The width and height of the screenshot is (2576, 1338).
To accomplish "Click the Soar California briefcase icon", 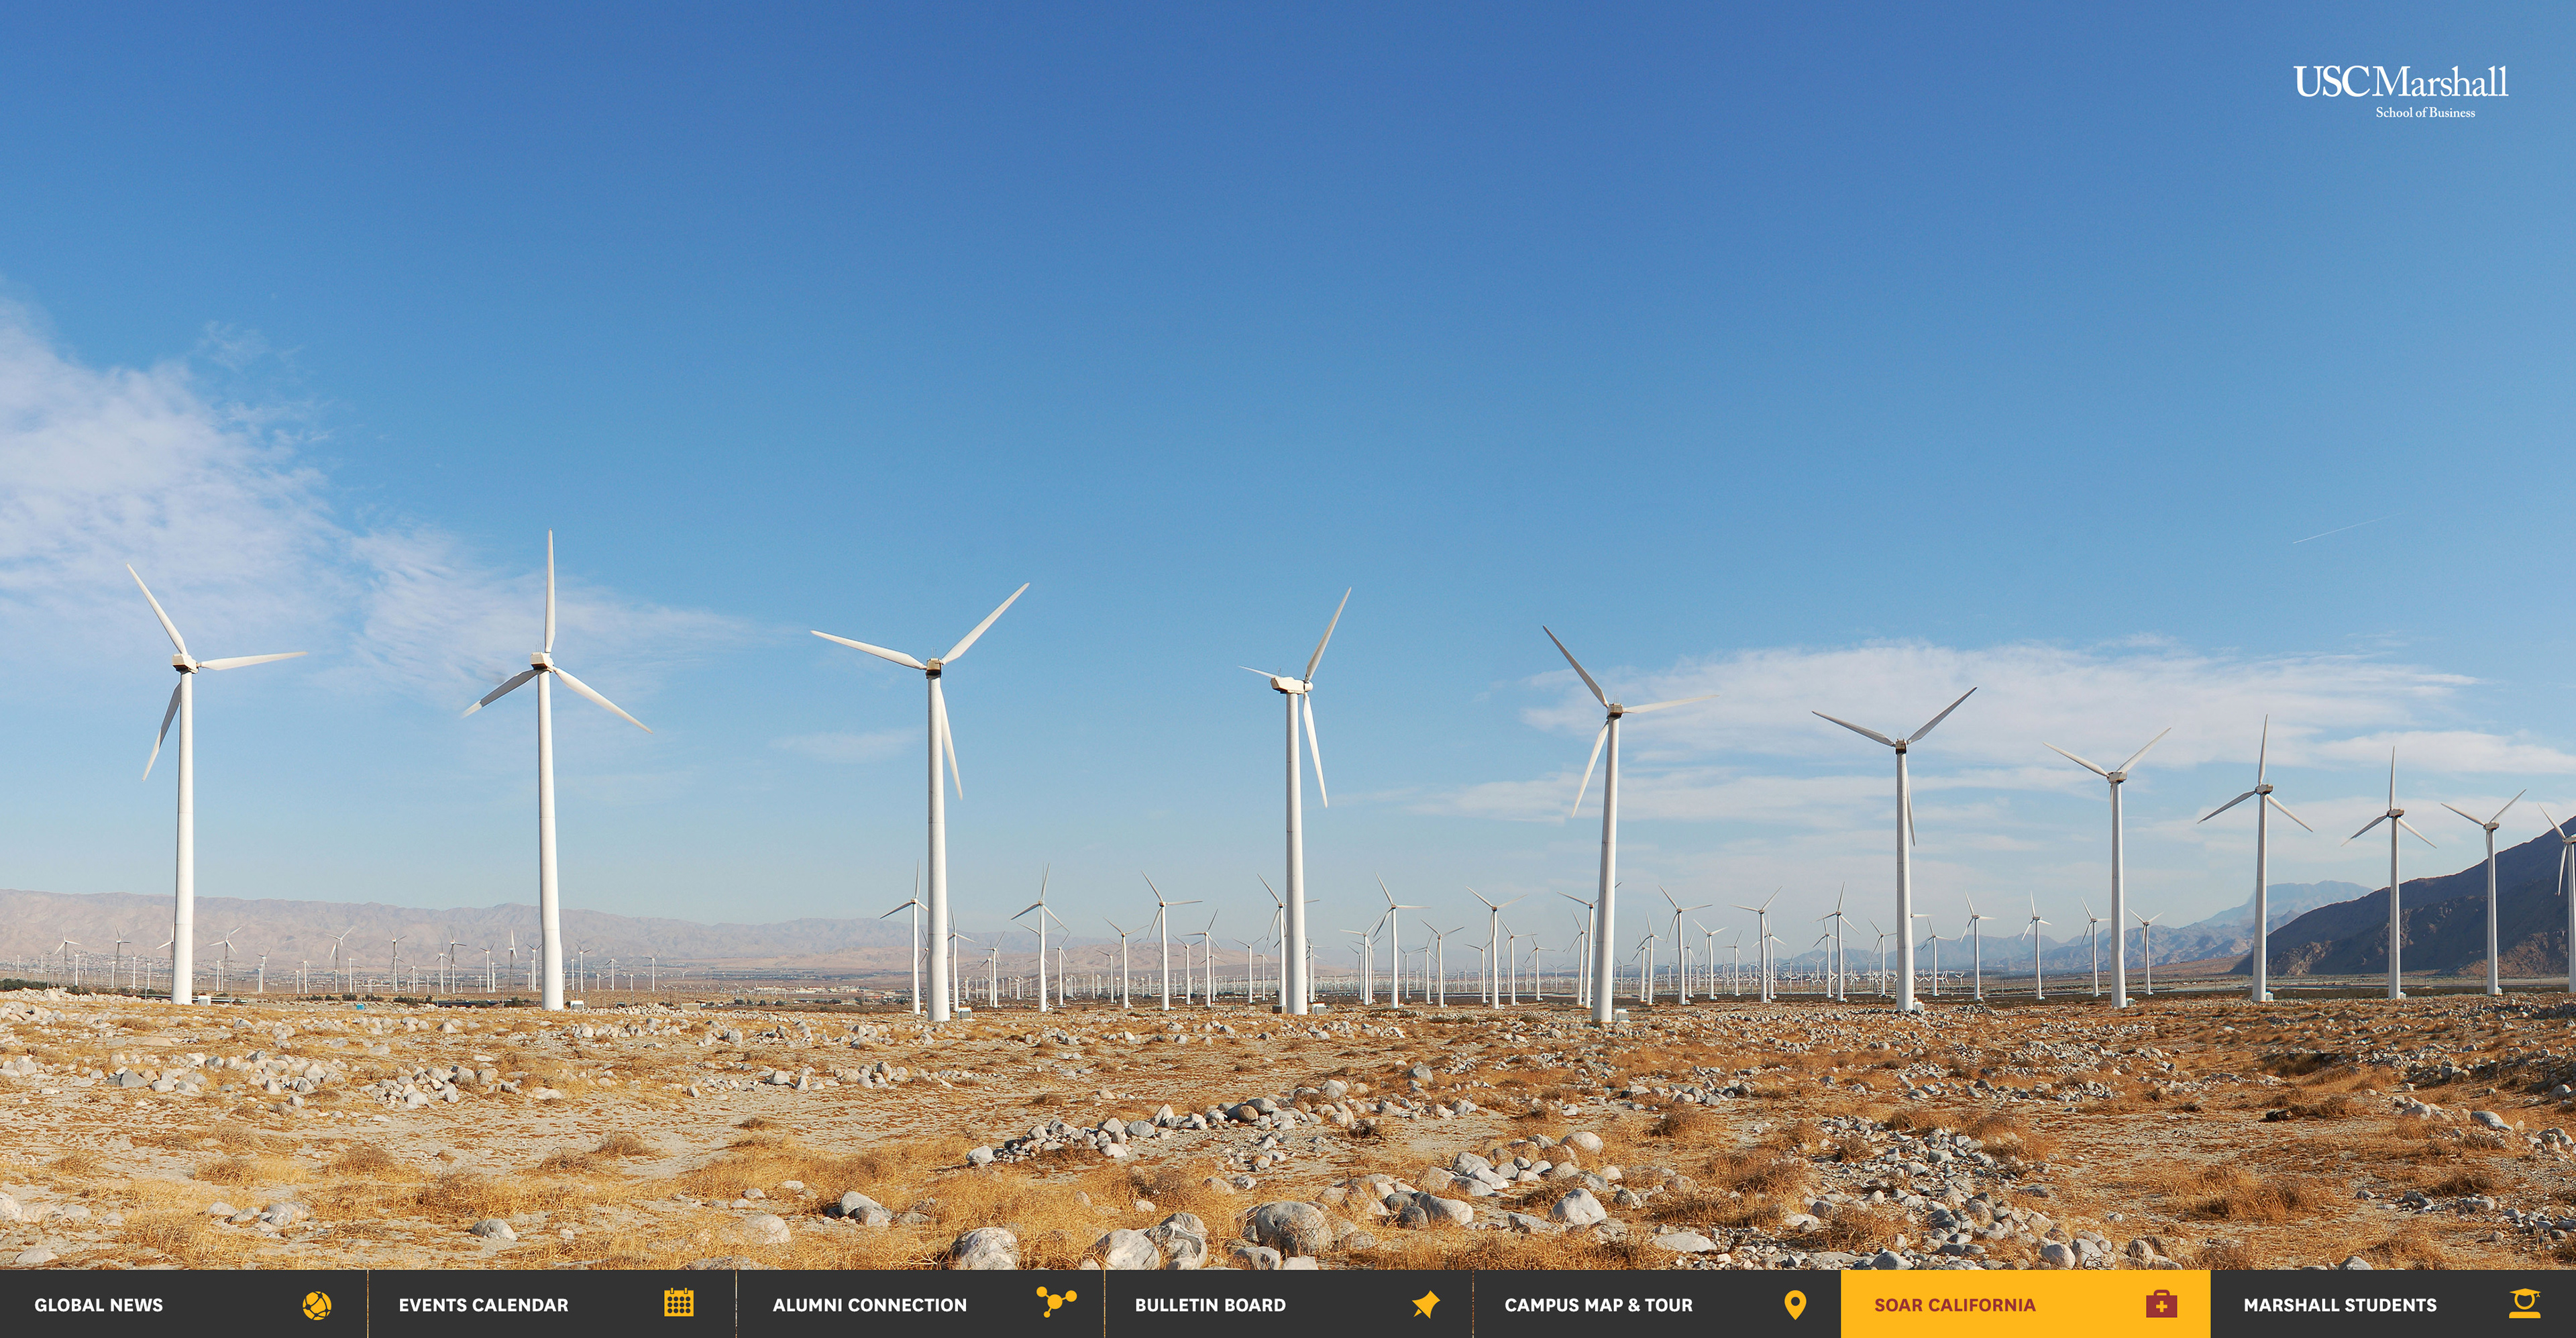I will click(2161, 1304).
